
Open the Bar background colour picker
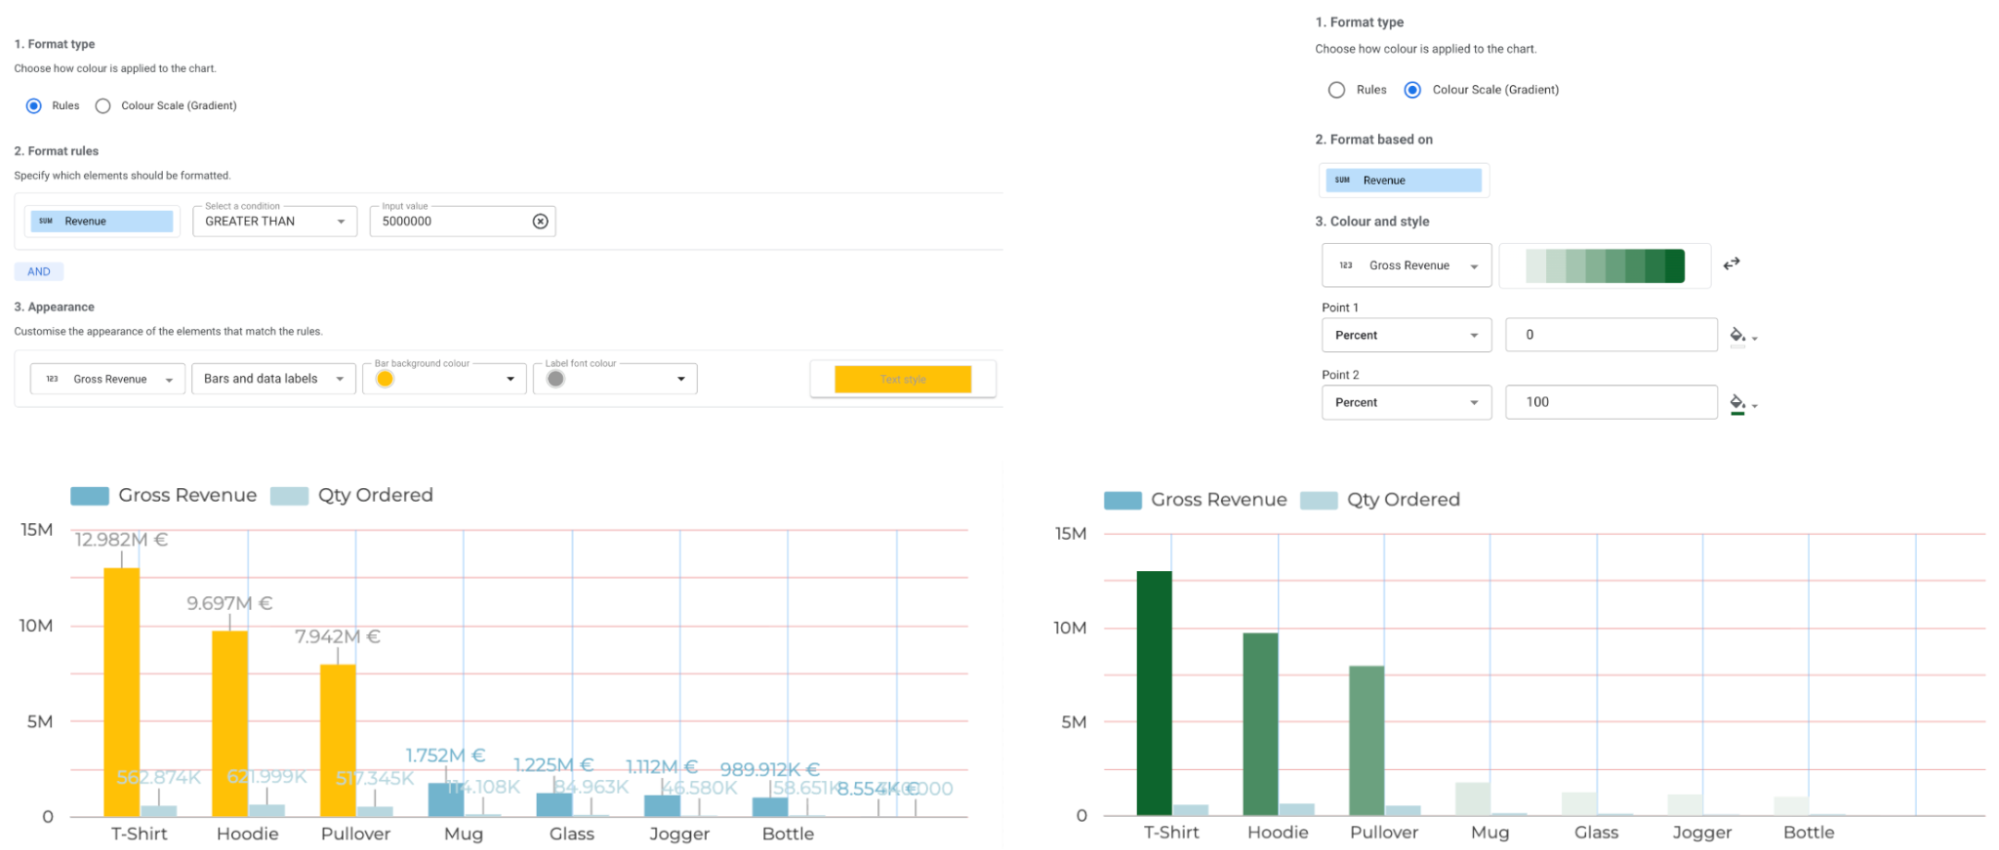point(444,379)
